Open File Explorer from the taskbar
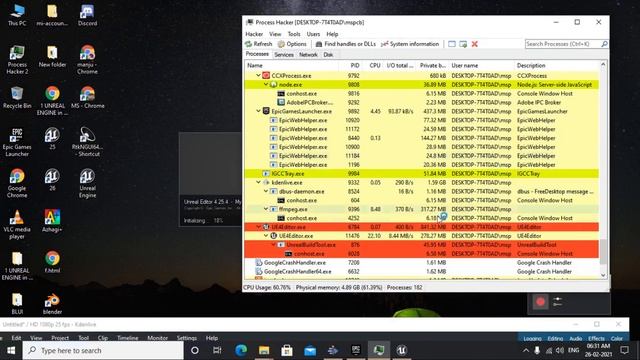 coord(264,350)
